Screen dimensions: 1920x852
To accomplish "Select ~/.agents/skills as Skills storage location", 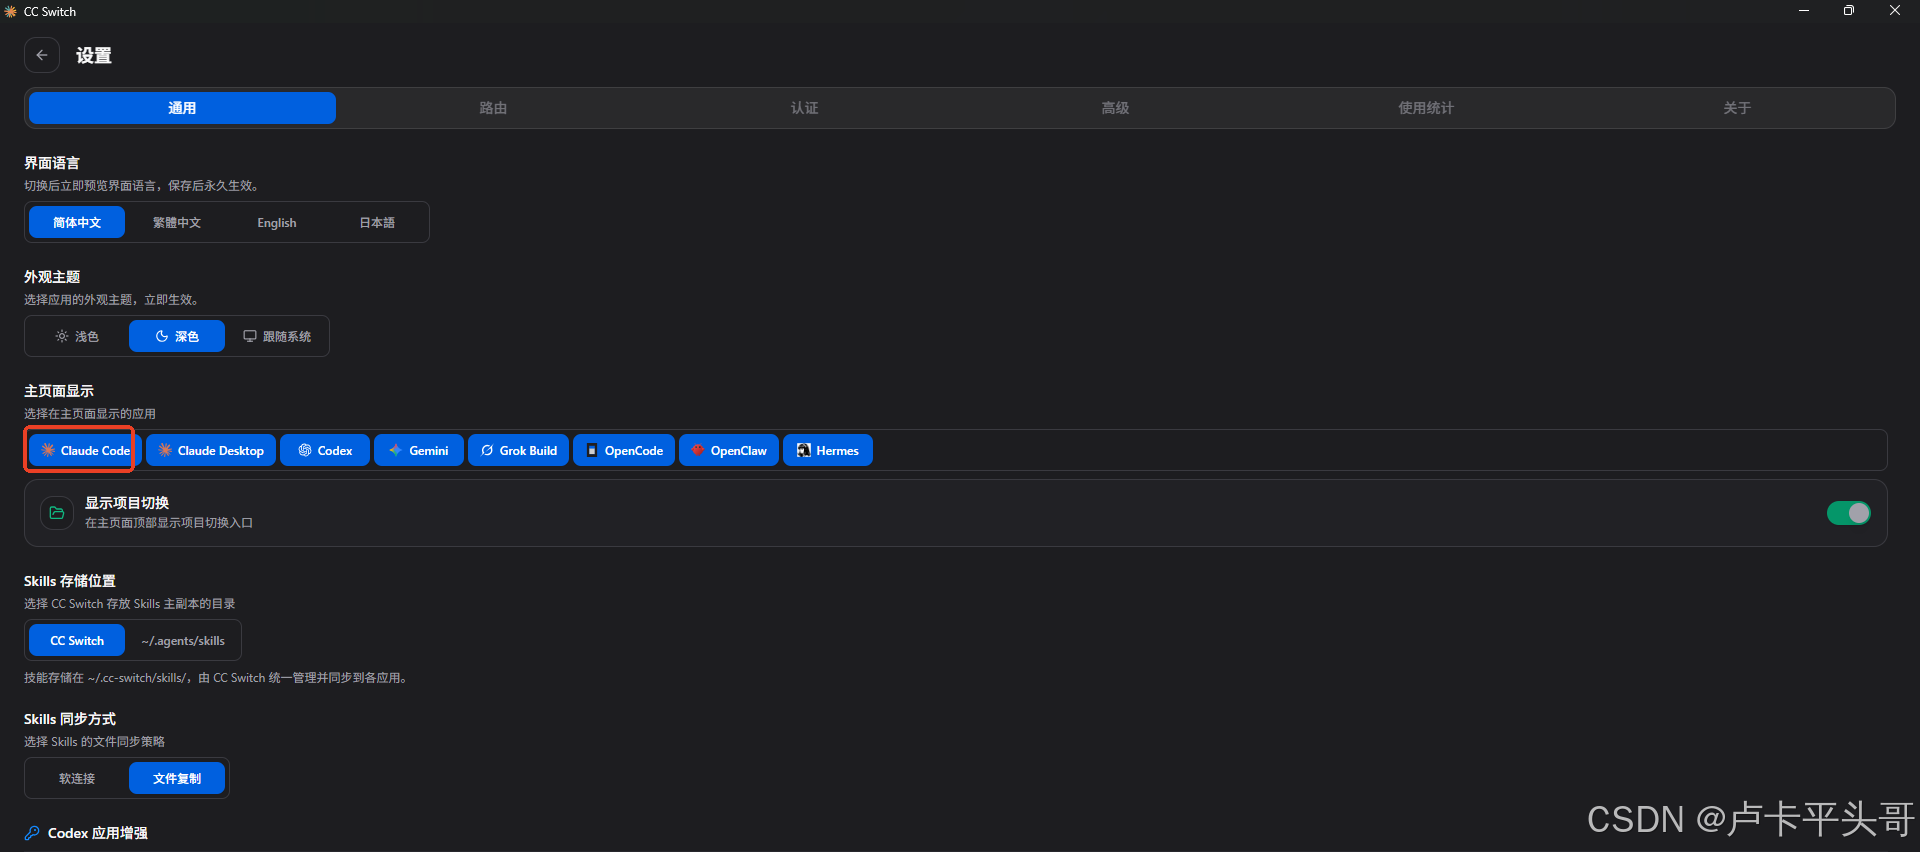I will [183, 640].
